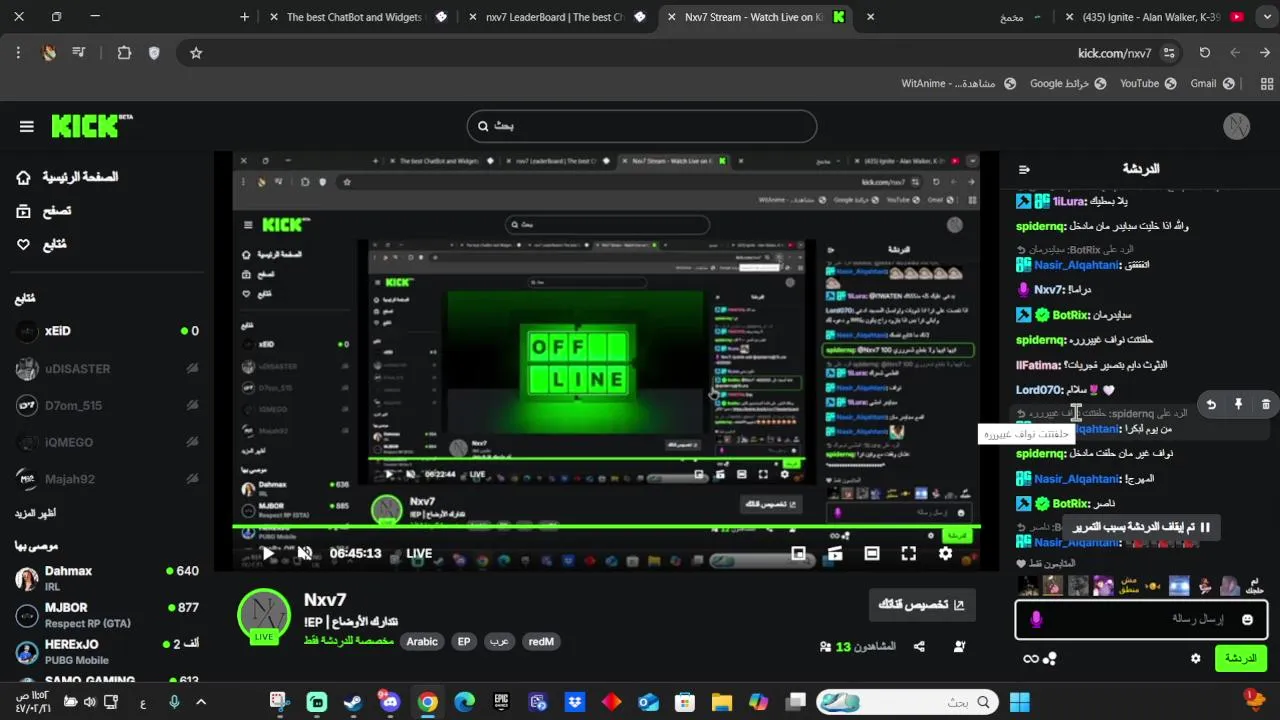Open xEiD channel in sidebar

point(106,331)
